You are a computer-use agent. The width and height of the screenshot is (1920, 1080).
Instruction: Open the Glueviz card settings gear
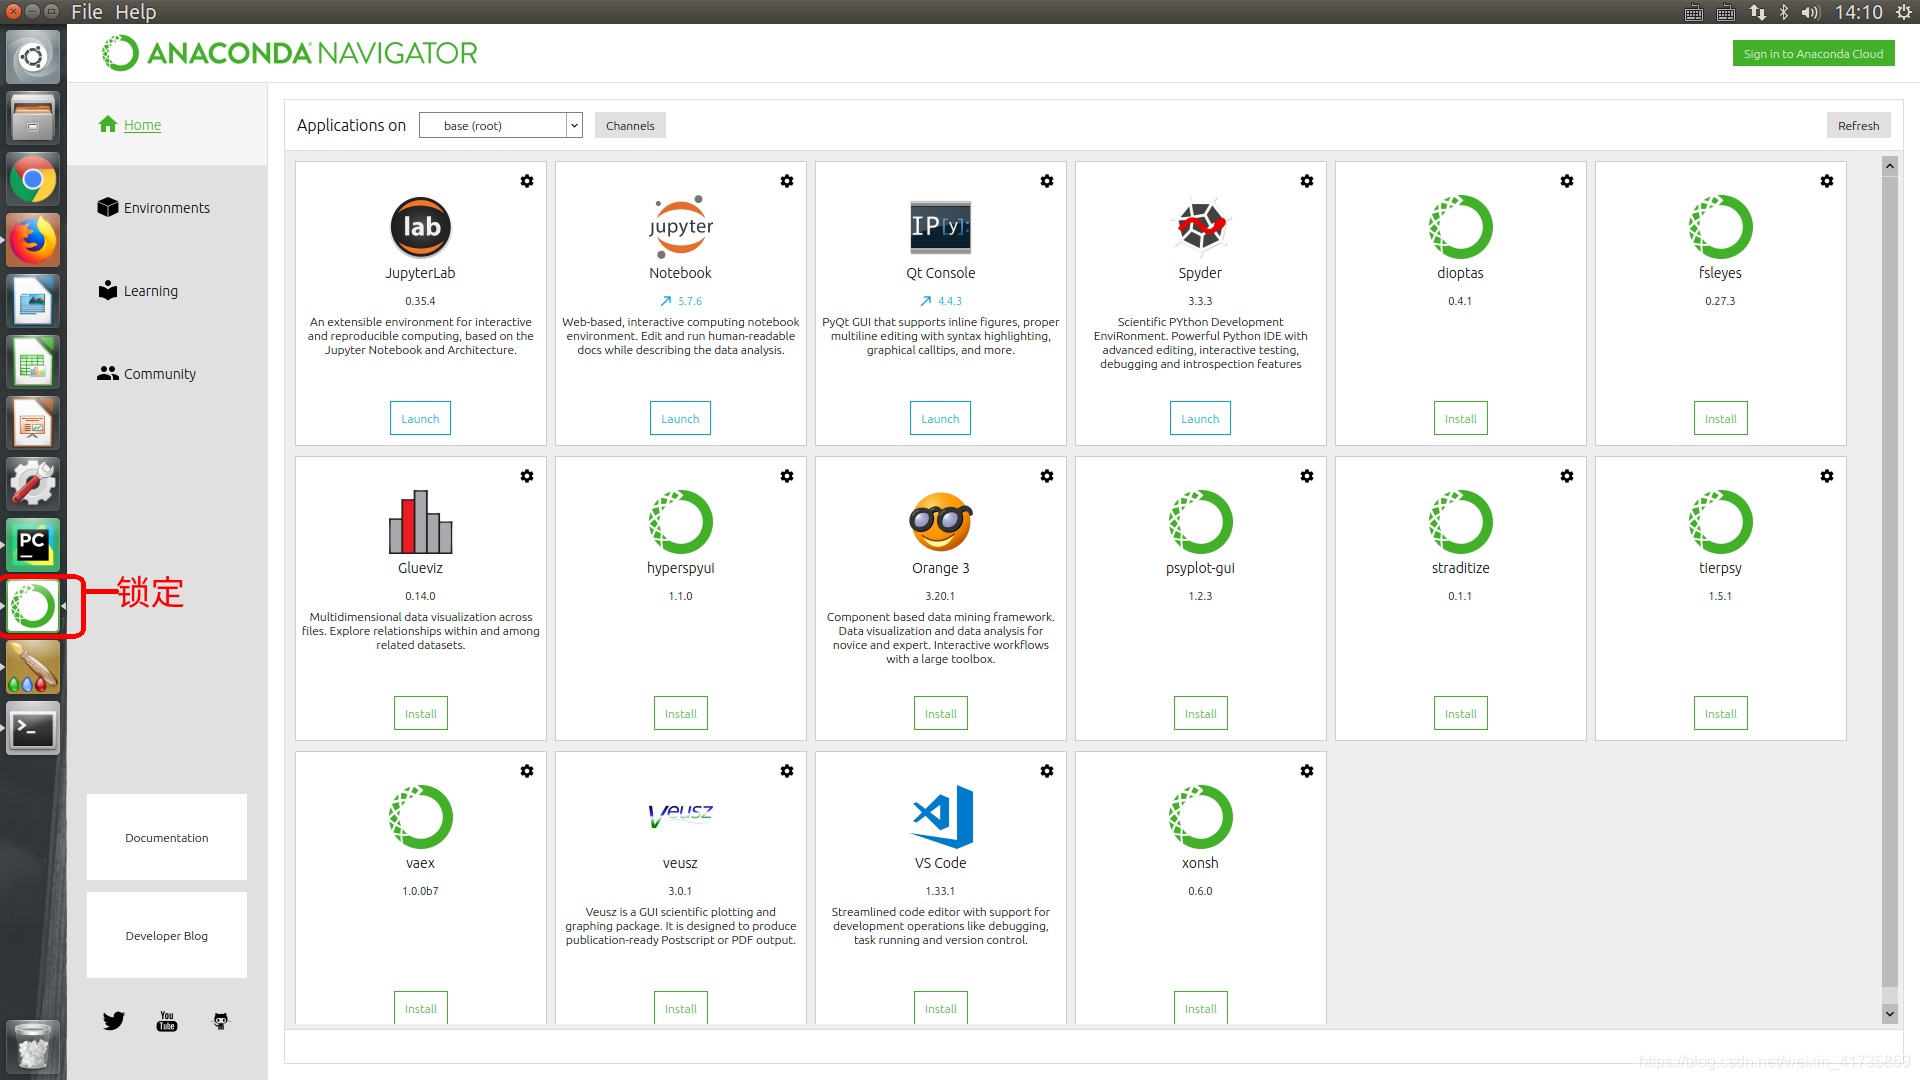coord(527,476)
